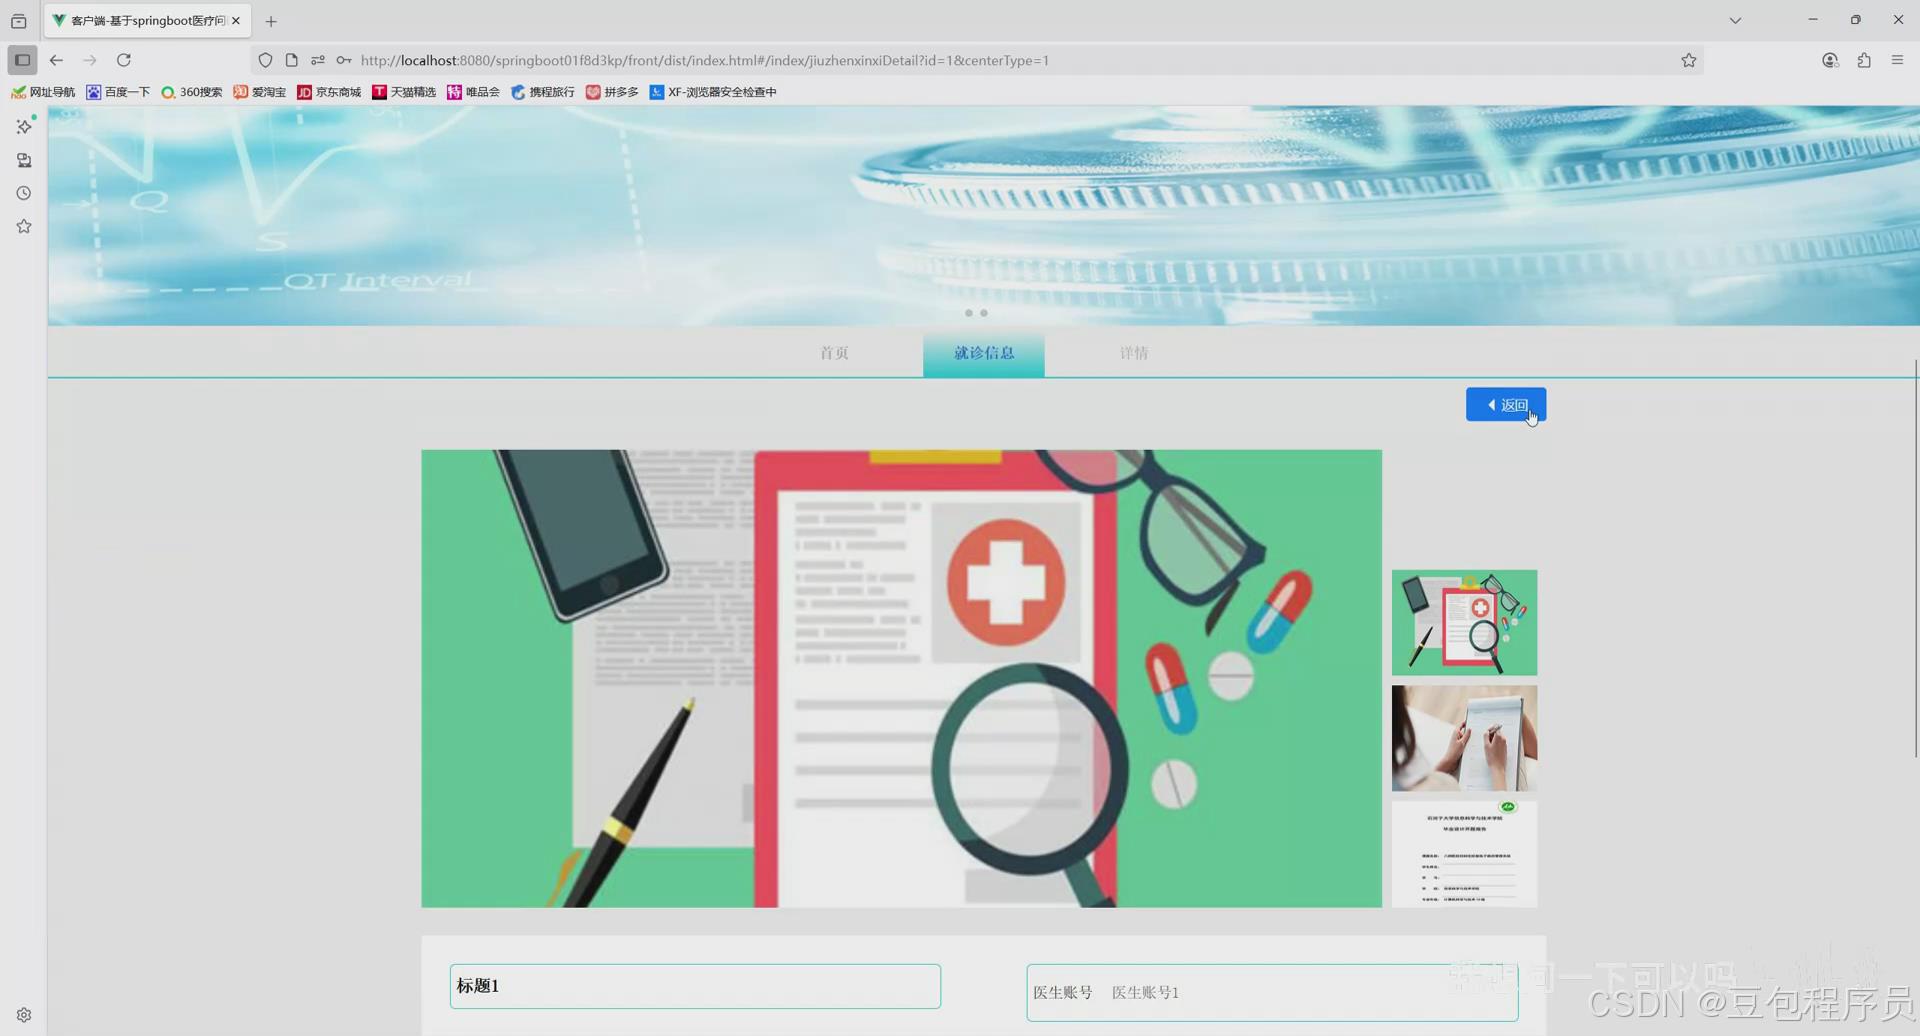This screenshot has height=1036, width=1920.
Task: Open the history clock icon in sidebar
Action: click(24, 193)
